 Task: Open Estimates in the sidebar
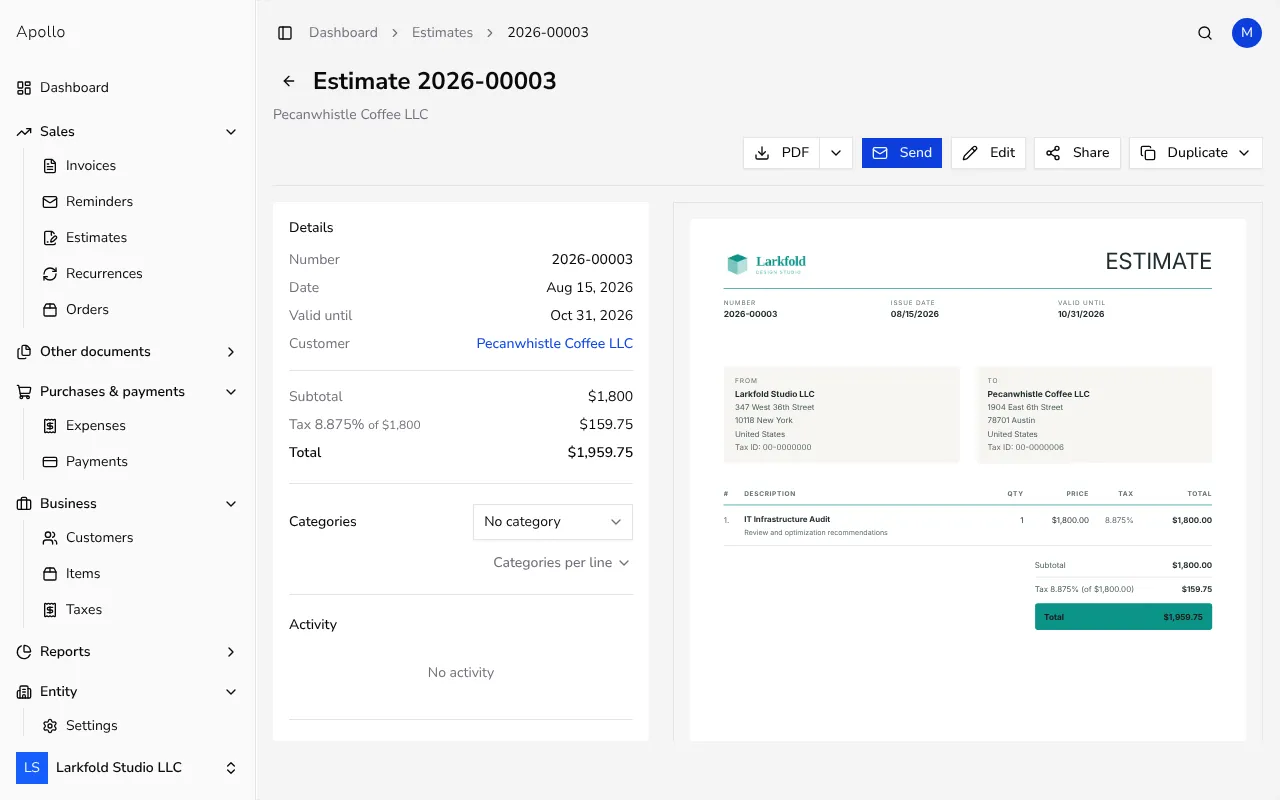pyautogui.click(x=139, y=238)
